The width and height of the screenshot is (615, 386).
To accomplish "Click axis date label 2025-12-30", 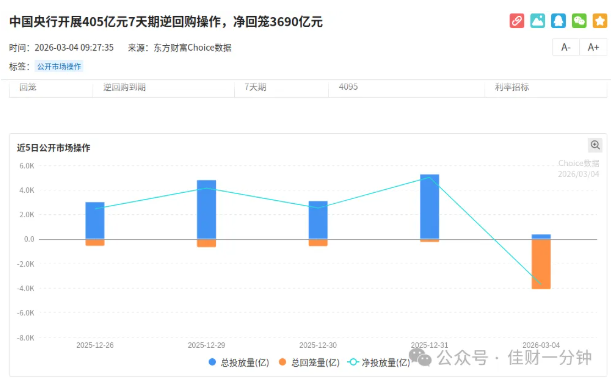I will pyautogui.click(x=318, y=345).
